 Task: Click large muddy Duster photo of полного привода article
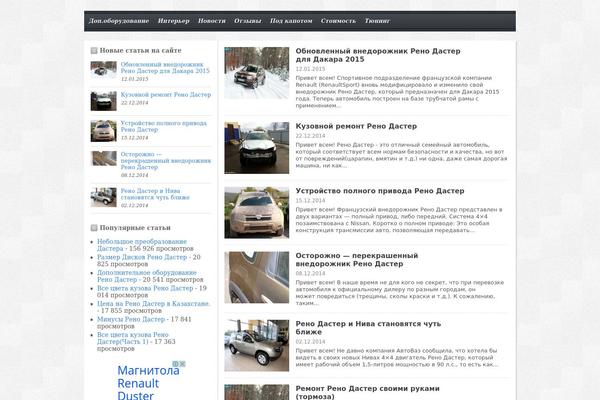pyautogui.click(x=257, y=212)
